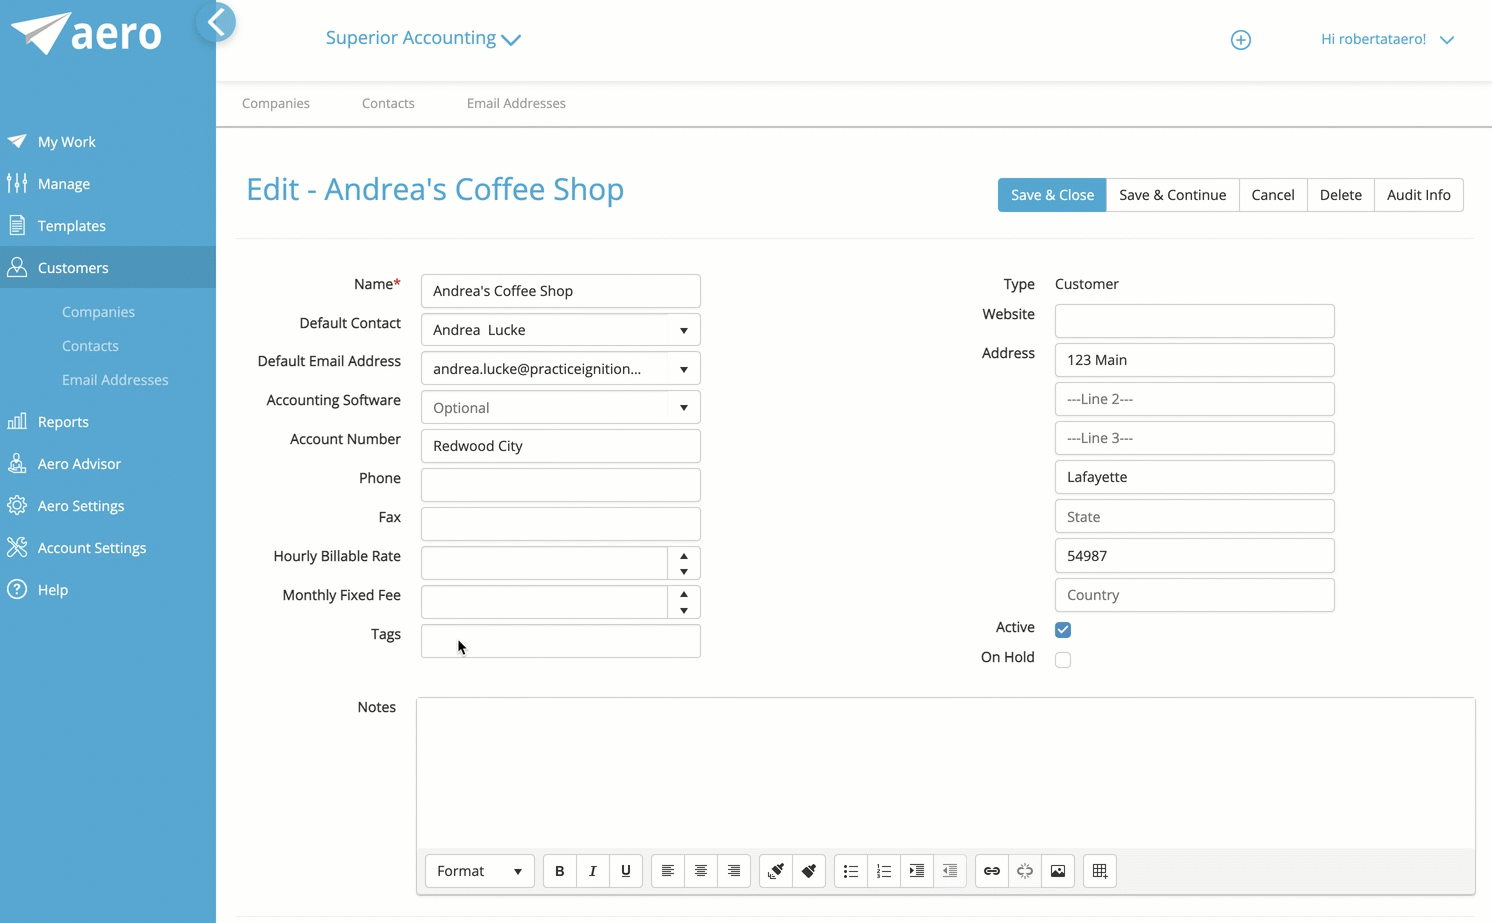Toggle italic text in notes toolbar
Viewport: 1492px width, 923px height.
click(593, 871)
